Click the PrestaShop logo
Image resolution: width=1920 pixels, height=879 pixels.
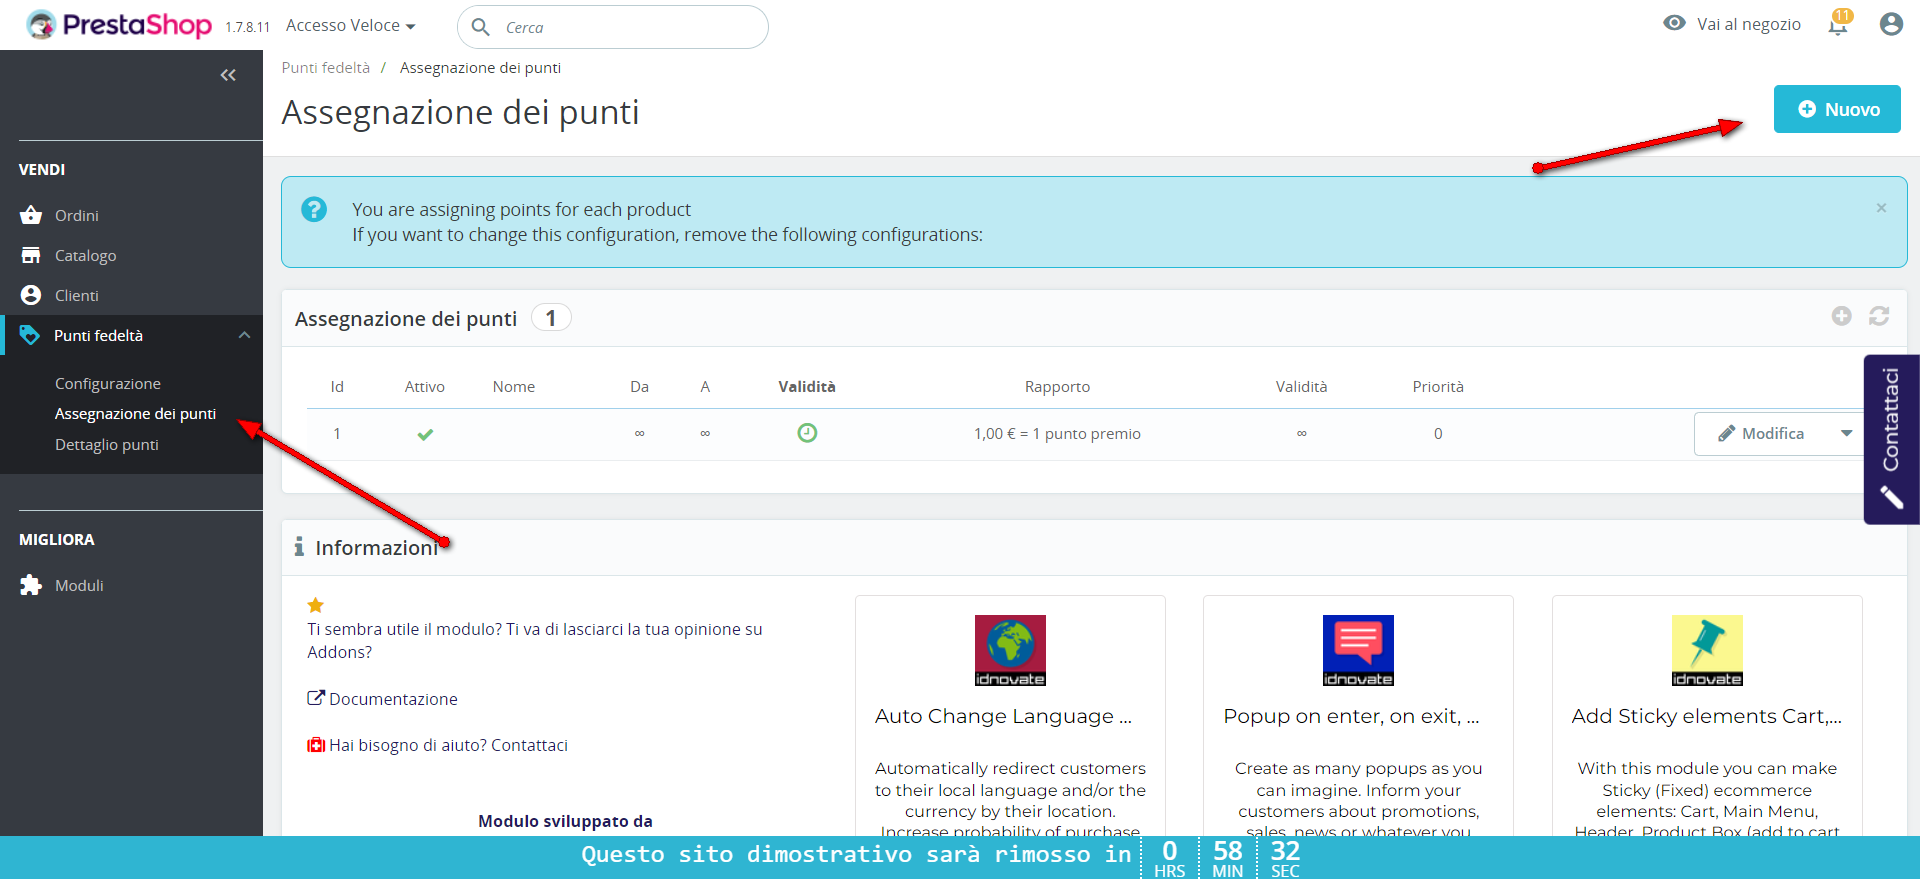(x=119, y=24)
